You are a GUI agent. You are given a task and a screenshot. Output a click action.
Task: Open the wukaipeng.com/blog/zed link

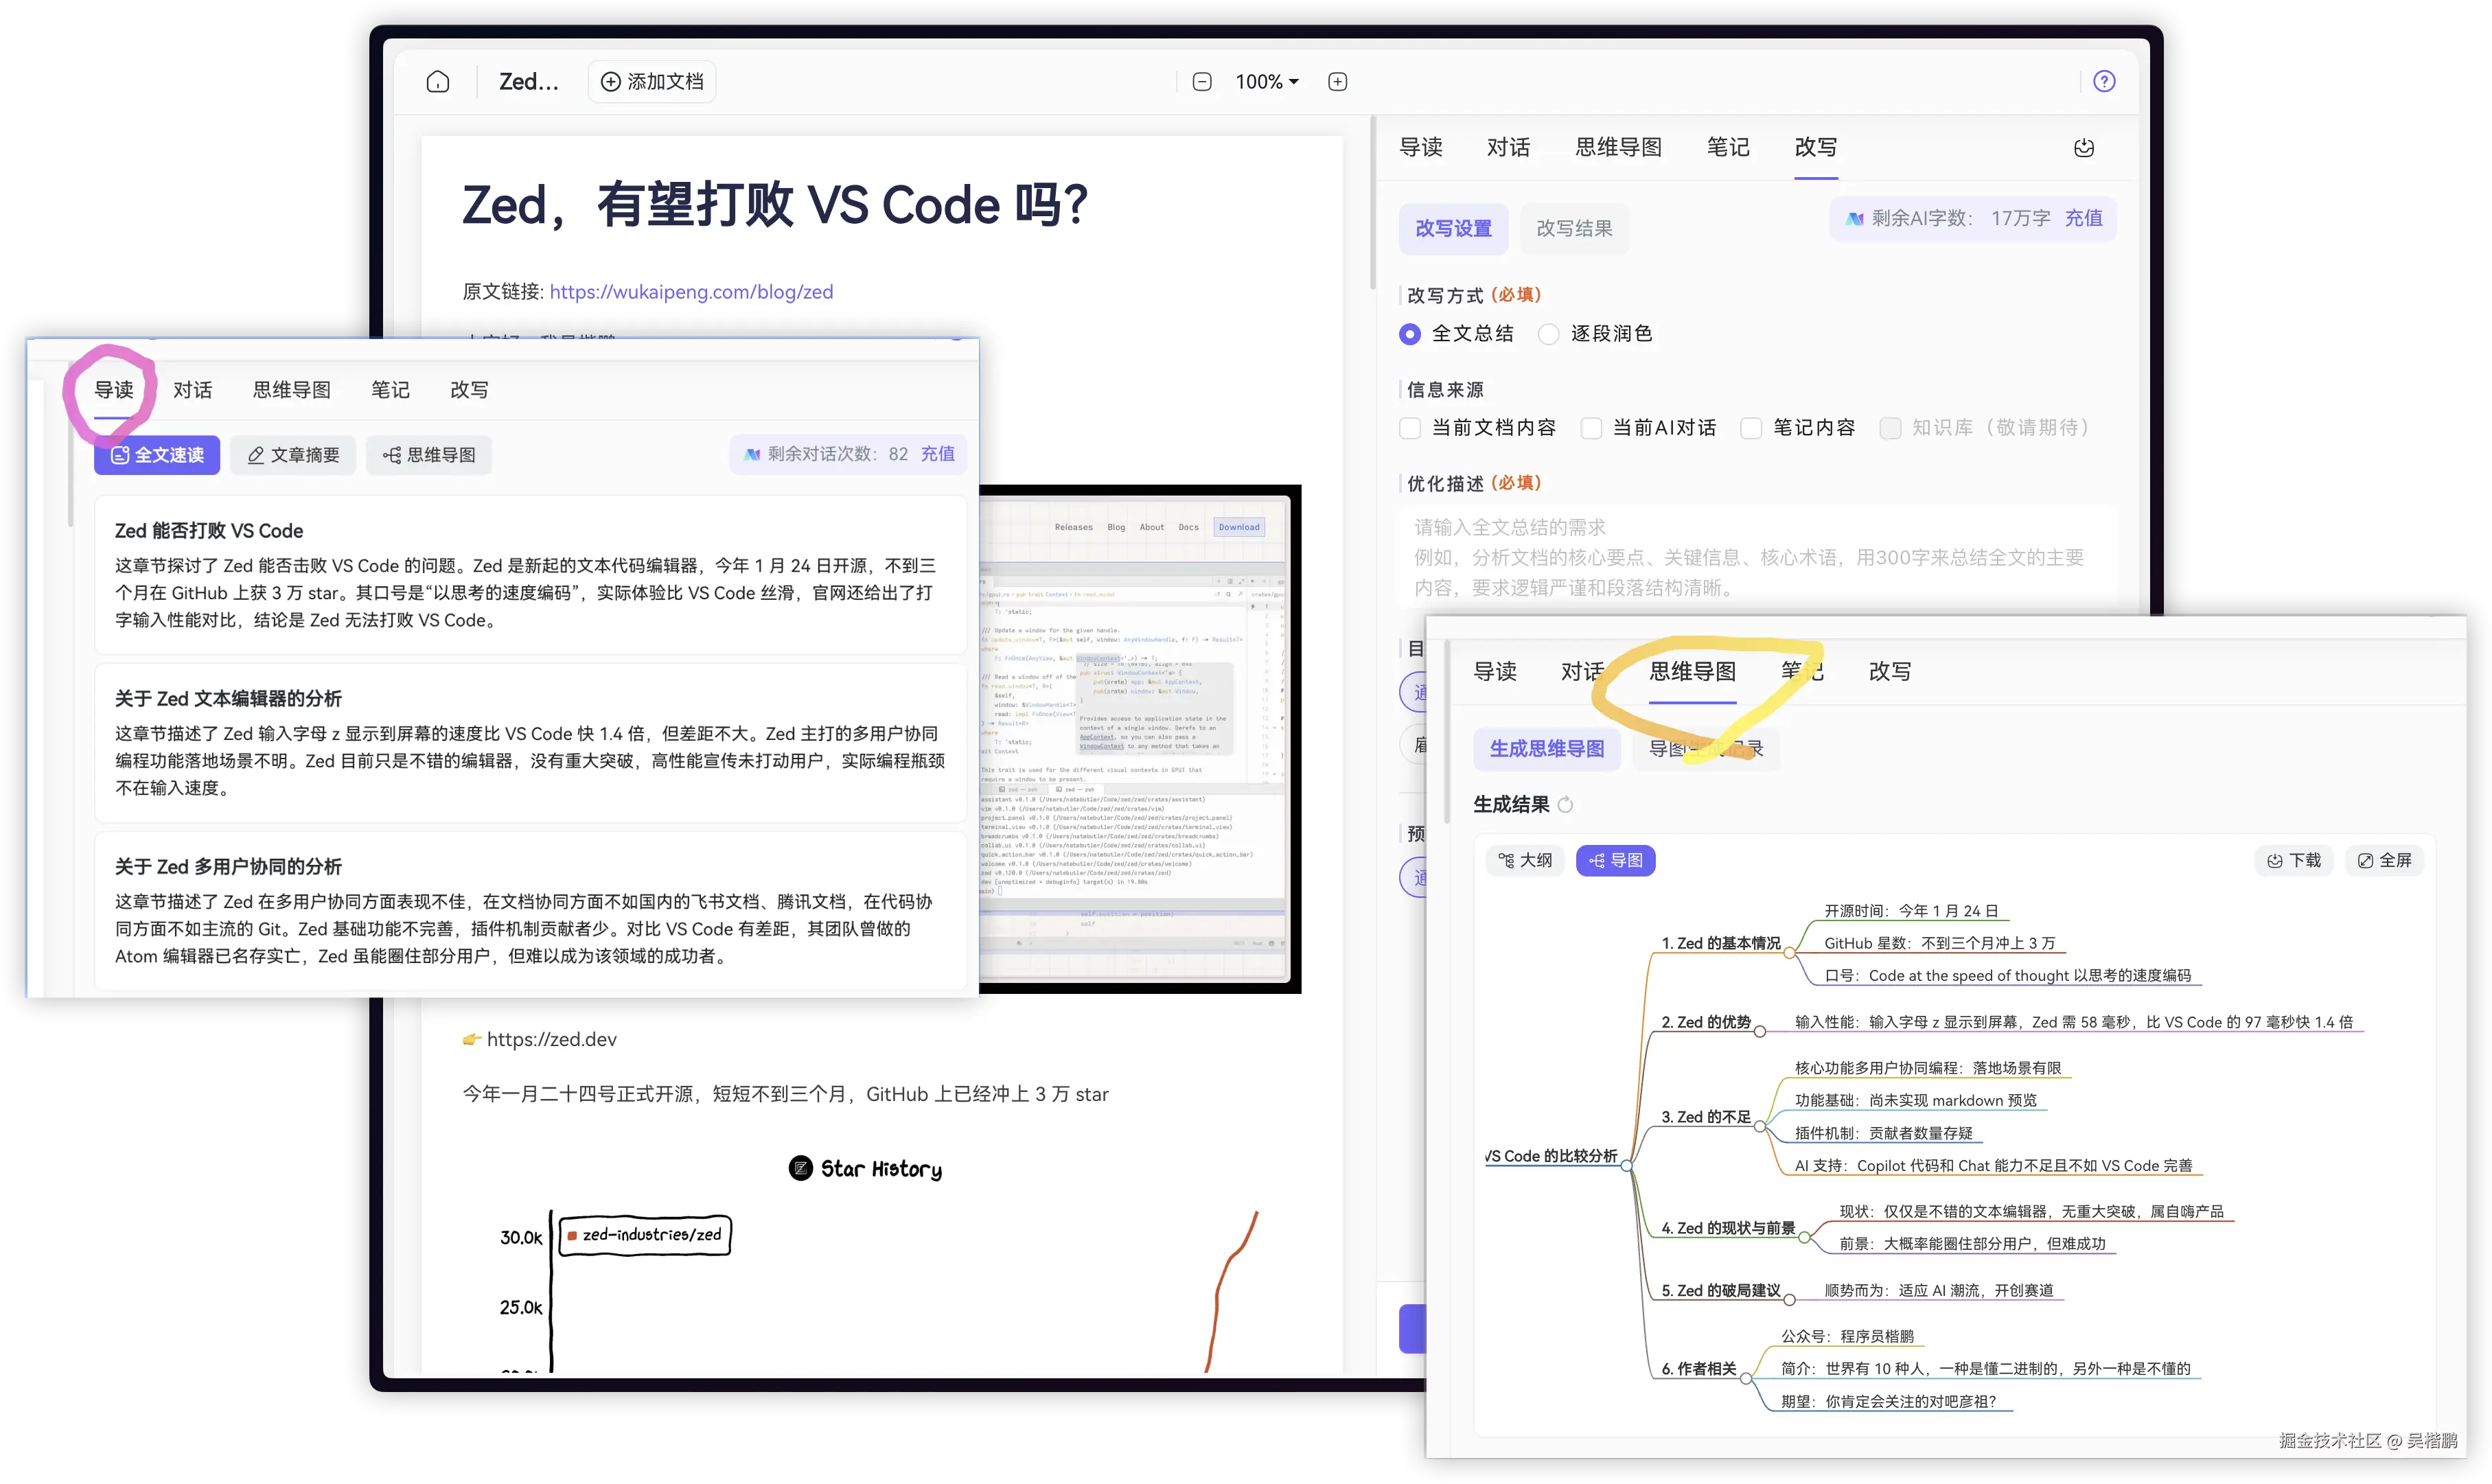point(691,292)
